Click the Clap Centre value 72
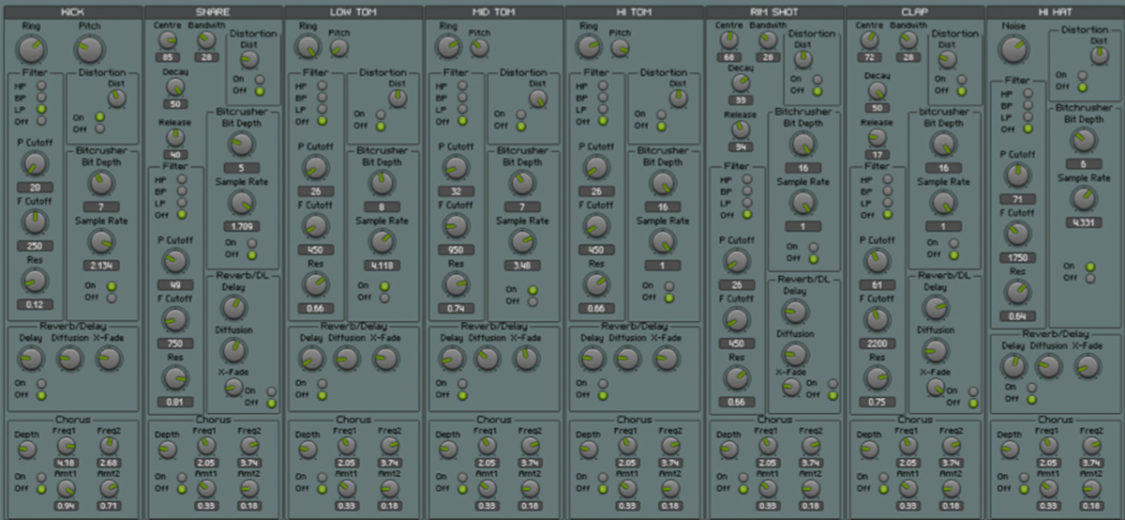This screenshot has height=520, width=1125. pyautogui.click(x=870, y=57)
